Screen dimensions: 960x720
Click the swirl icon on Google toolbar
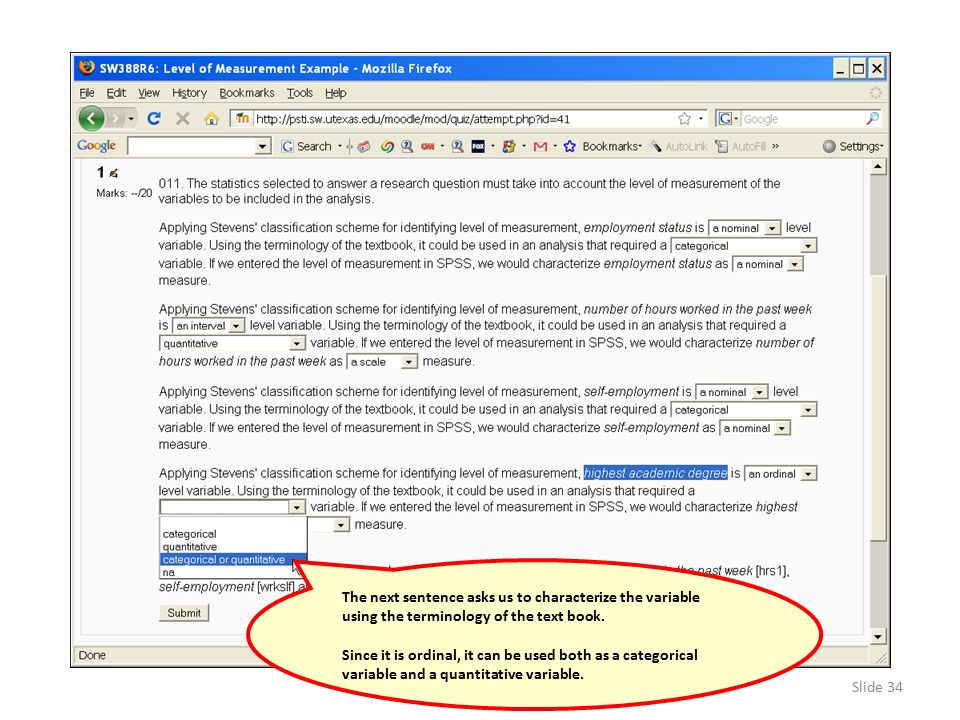(387, 146)
